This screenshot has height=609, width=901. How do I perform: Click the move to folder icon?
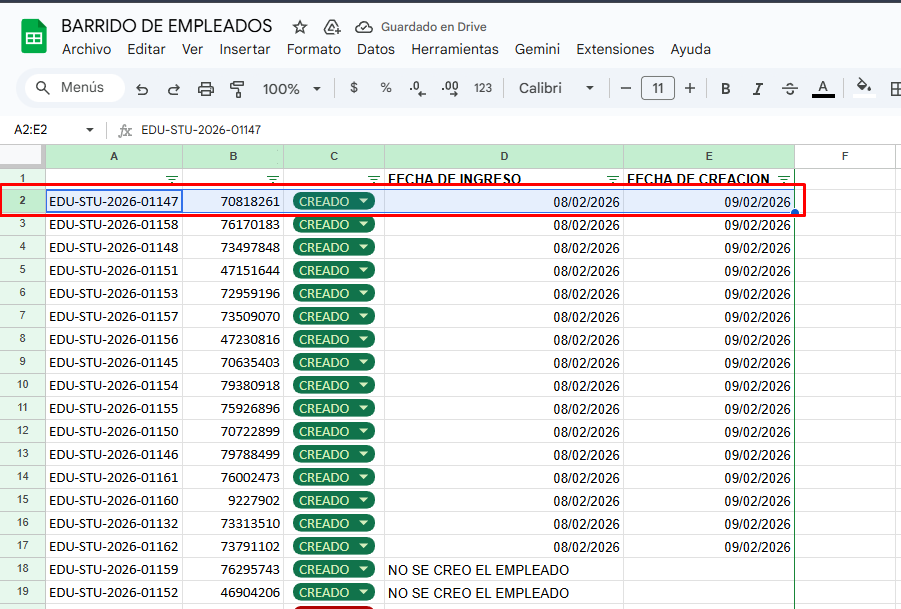pyautogui.click(x=332, y=27)
